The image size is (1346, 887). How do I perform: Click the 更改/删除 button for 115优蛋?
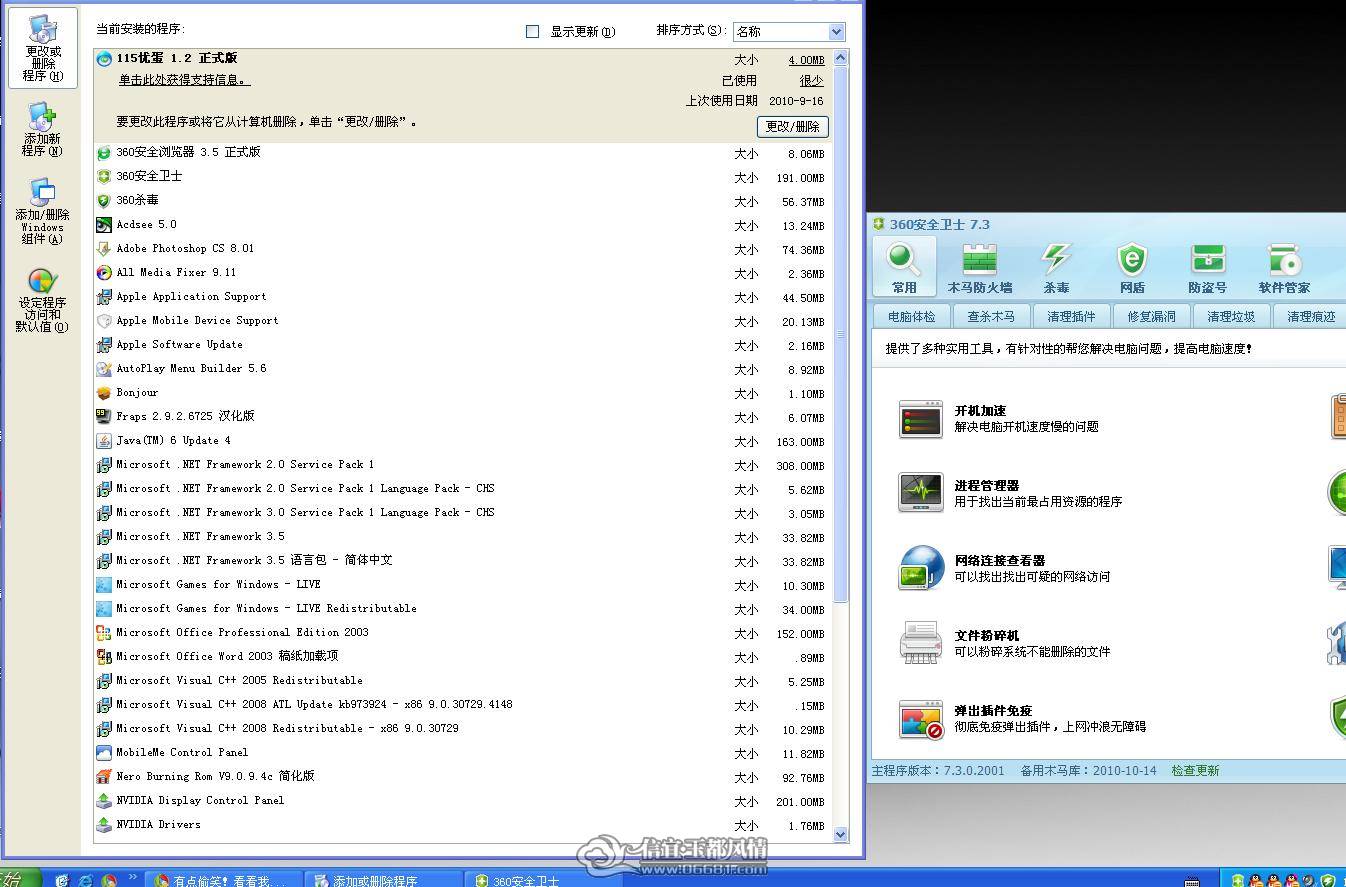pyautogui.click(x=792, y=127)
